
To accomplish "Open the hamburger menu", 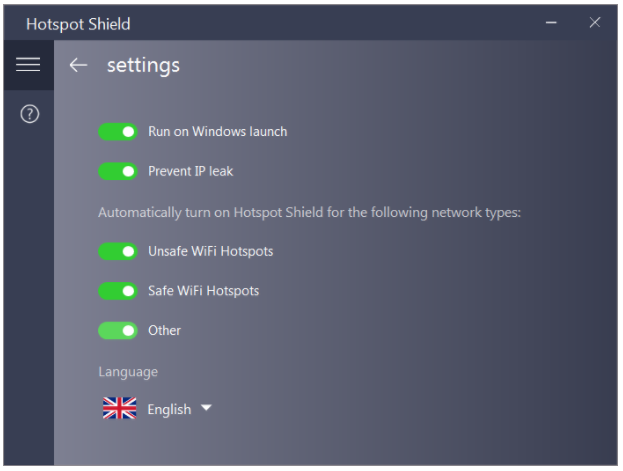I will point(28,64).
